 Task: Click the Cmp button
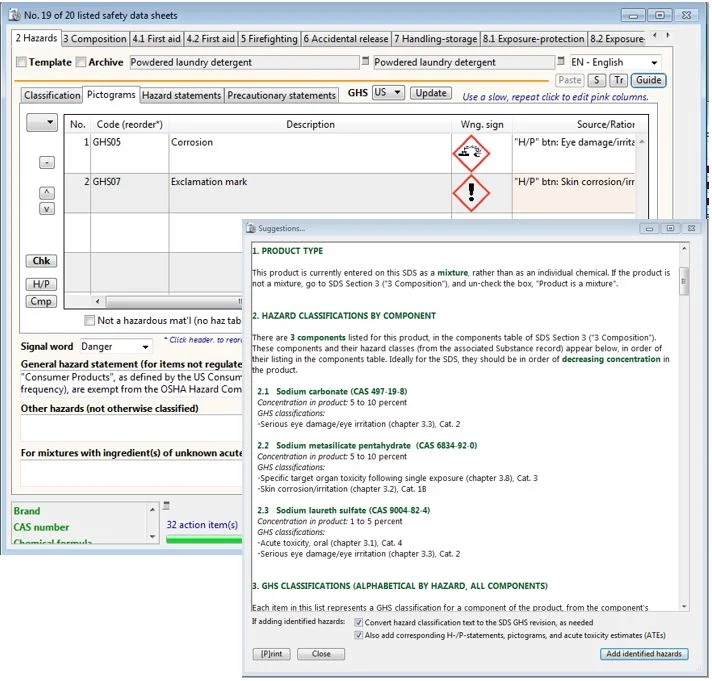[41, 301]
